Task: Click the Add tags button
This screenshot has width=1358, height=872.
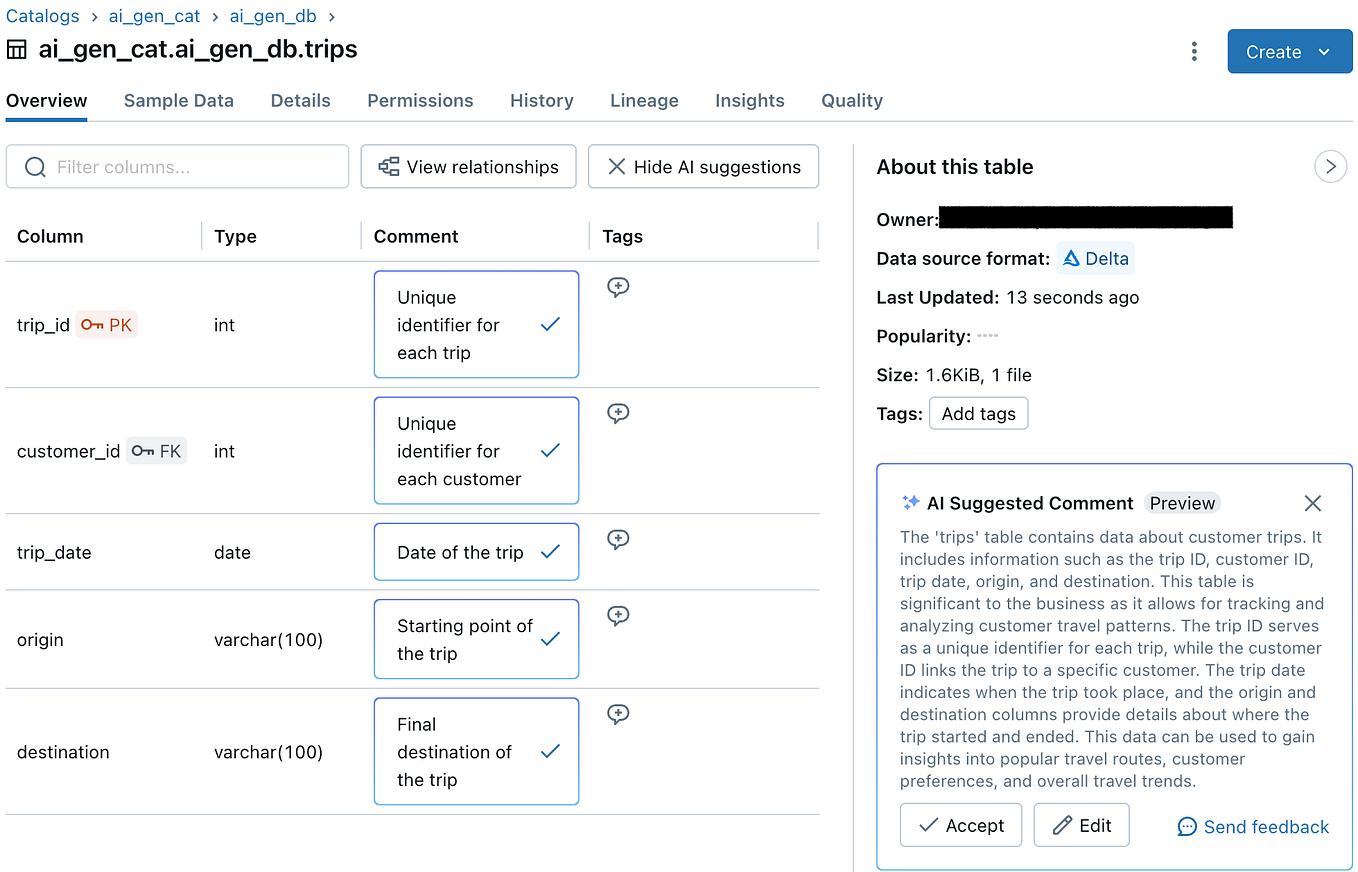Action: [978, 413]
